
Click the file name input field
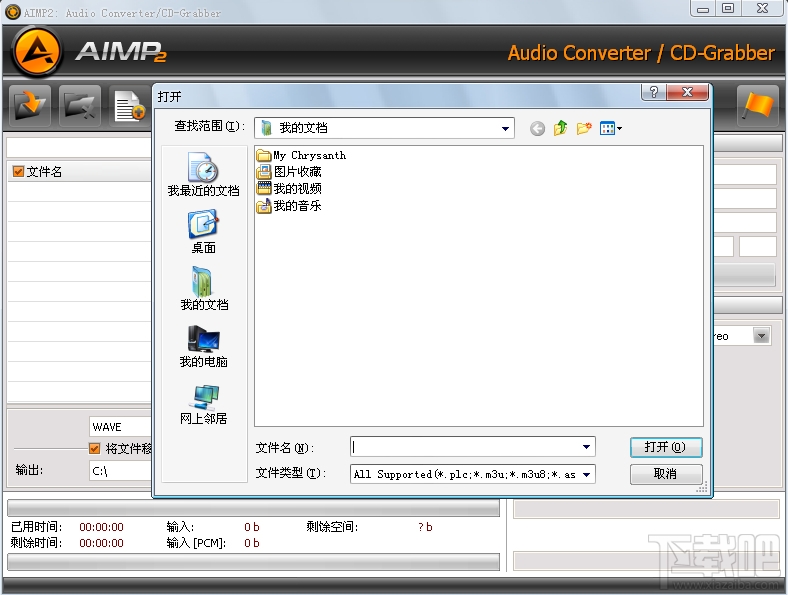(465, 447)
